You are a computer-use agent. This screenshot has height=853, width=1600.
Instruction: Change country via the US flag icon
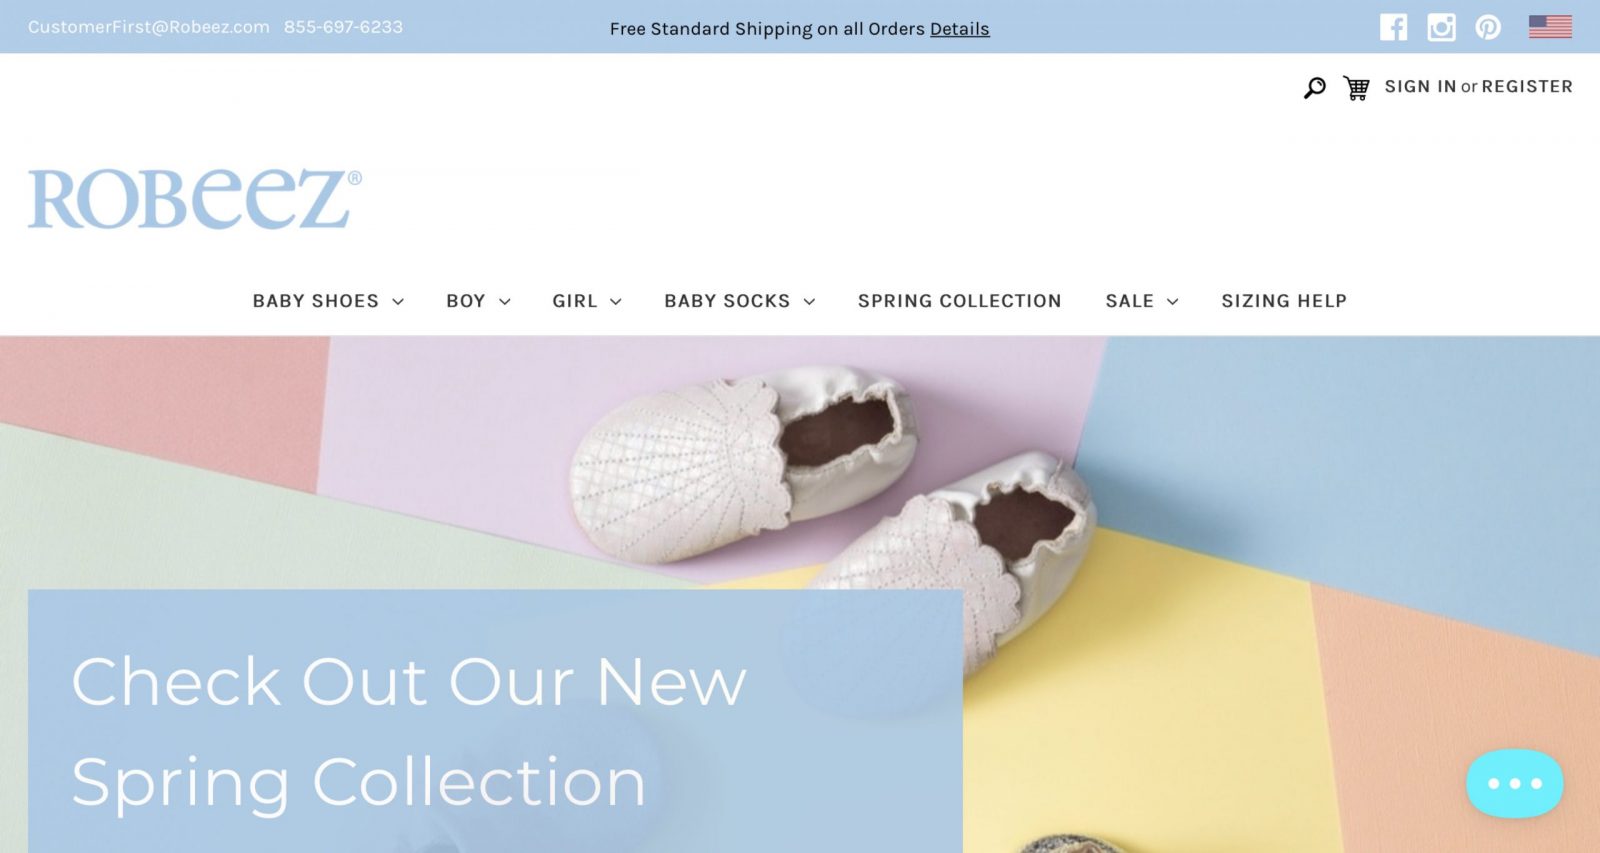pyautogui.click(x=1550, y=27)
